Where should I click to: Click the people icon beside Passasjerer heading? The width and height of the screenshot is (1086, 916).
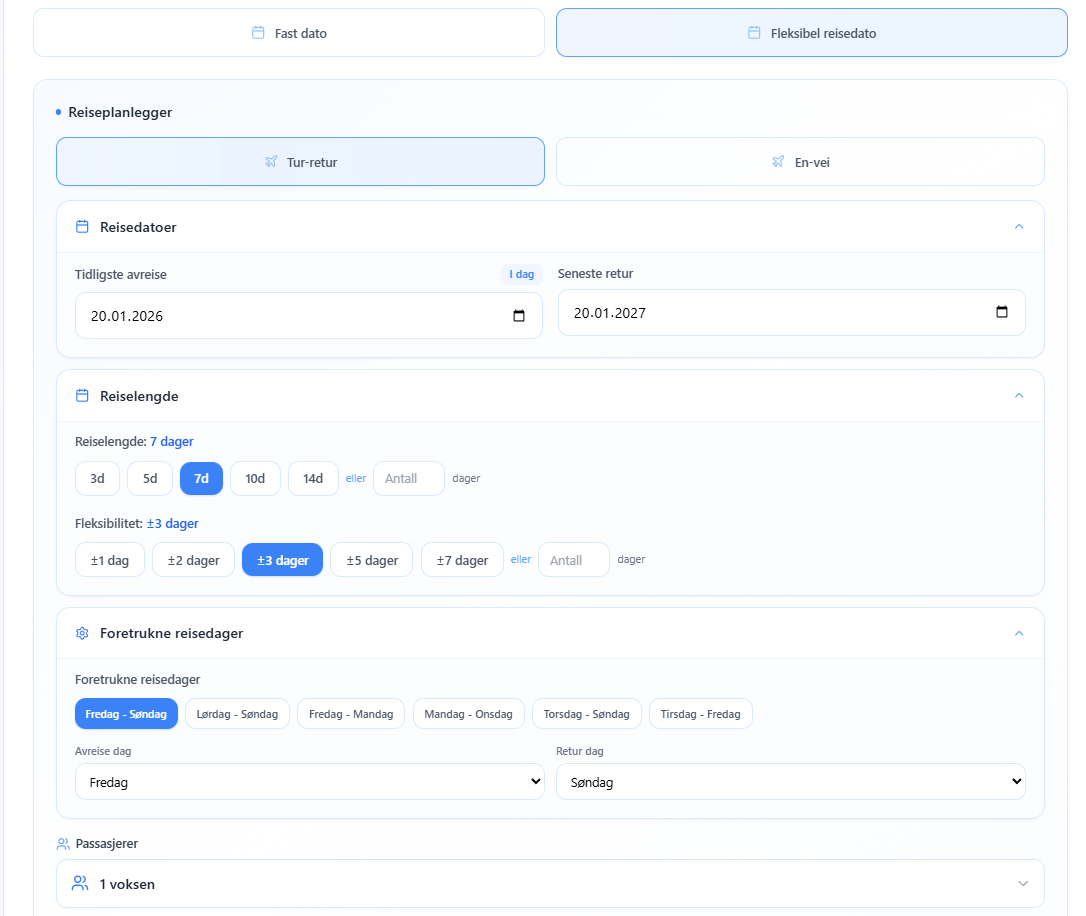click(63, 843)
